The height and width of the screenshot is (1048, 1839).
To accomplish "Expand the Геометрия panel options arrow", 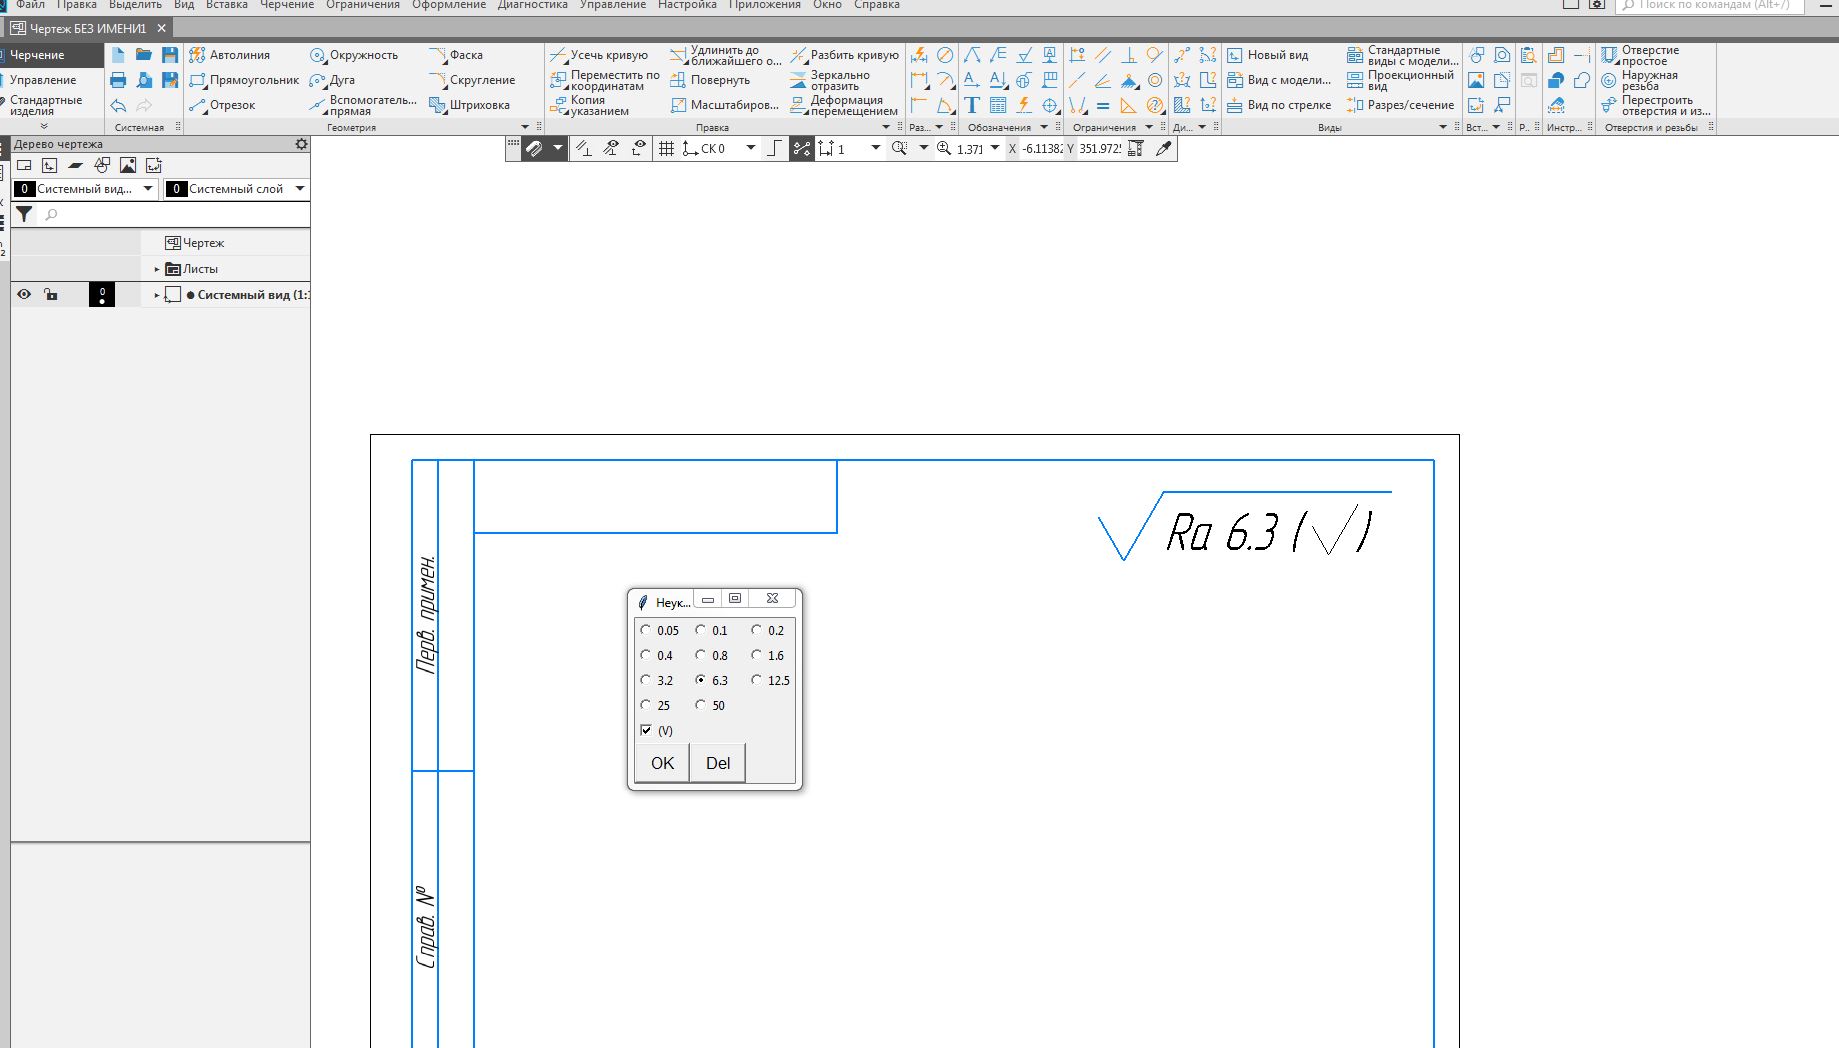I will pos(525,127).
